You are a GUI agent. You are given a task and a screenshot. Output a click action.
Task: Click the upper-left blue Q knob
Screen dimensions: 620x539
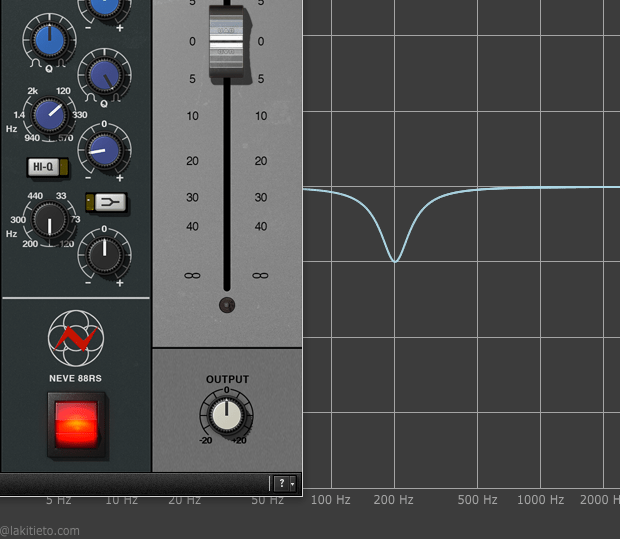48,41
